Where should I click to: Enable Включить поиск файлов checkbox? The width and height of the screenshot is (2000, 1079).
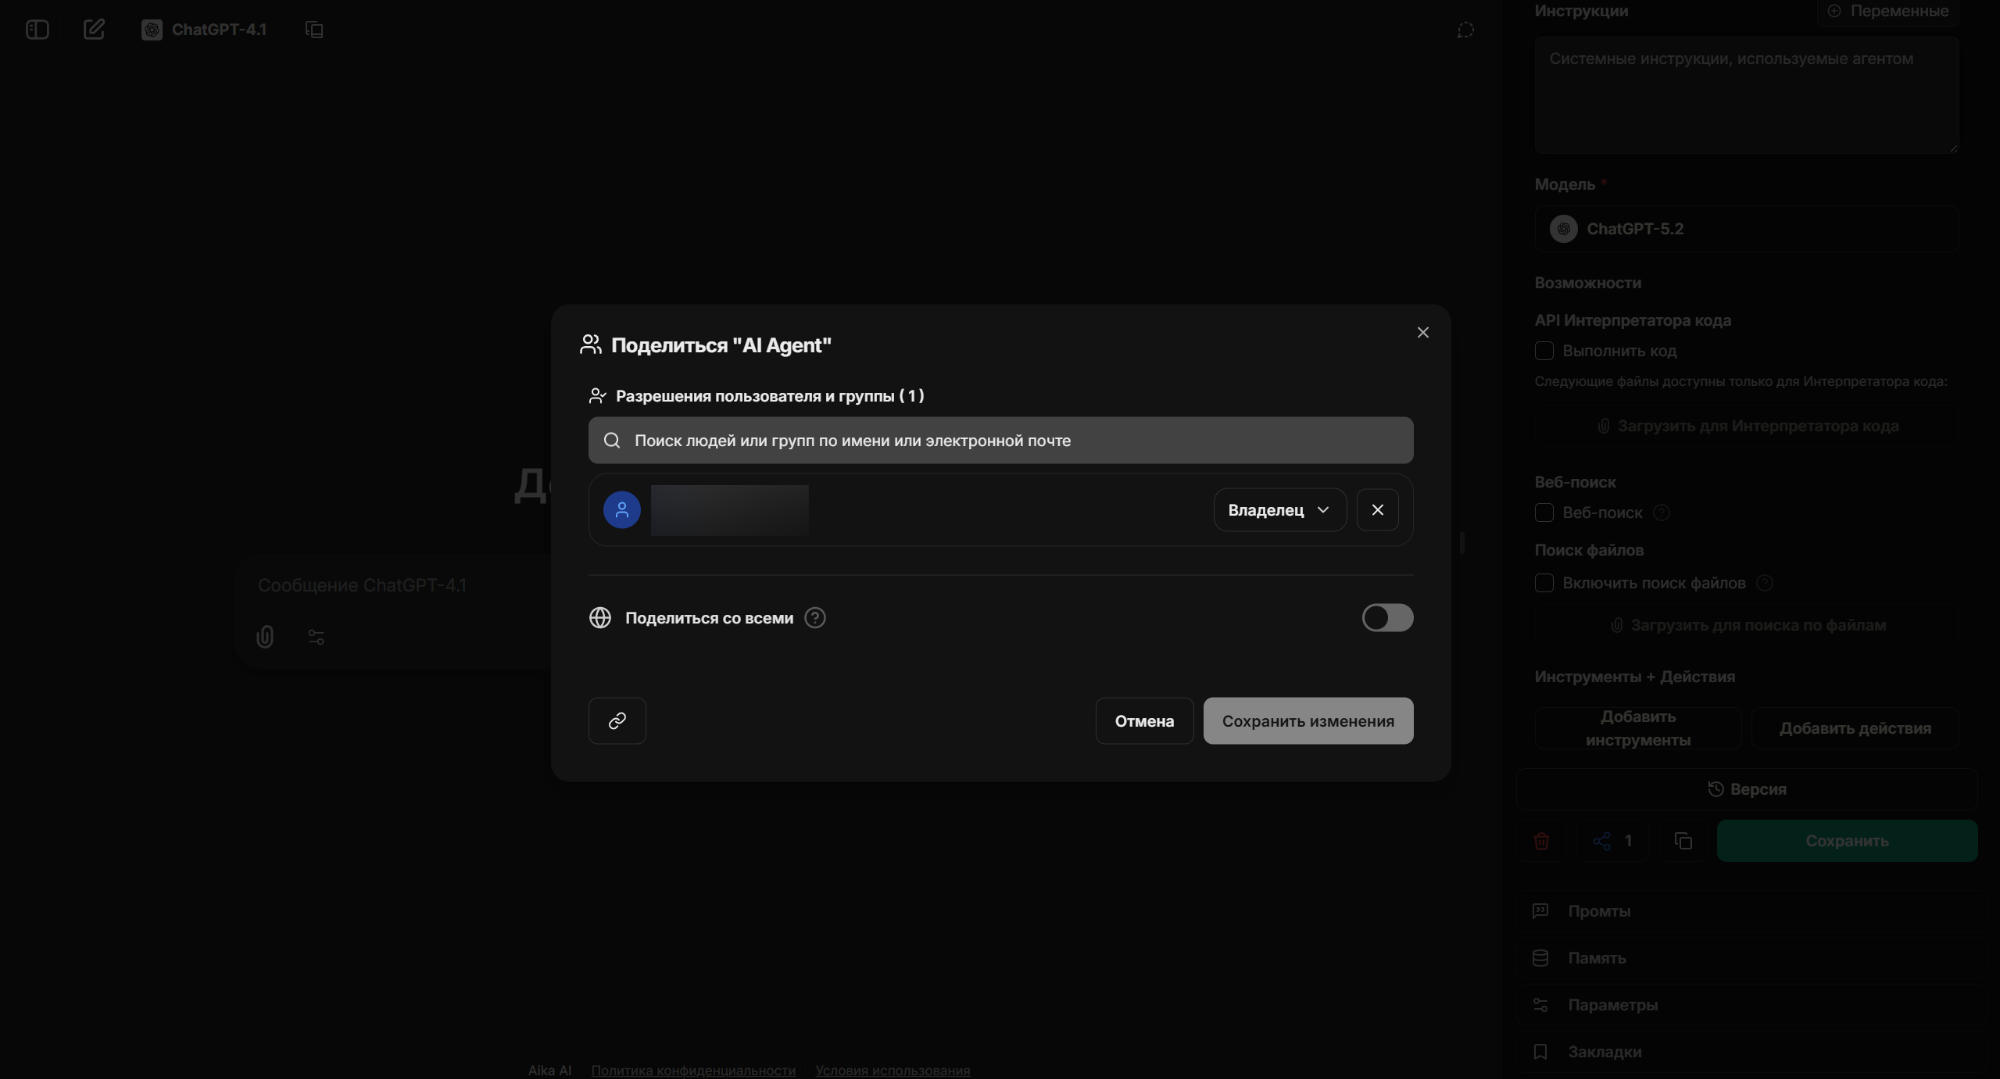click(x=1544, y=583)
